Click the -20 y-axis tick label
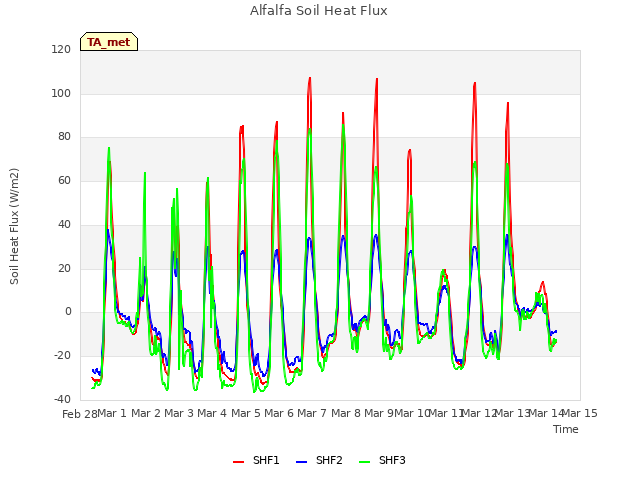Screen dimensions: 640x480 [62, 356]
